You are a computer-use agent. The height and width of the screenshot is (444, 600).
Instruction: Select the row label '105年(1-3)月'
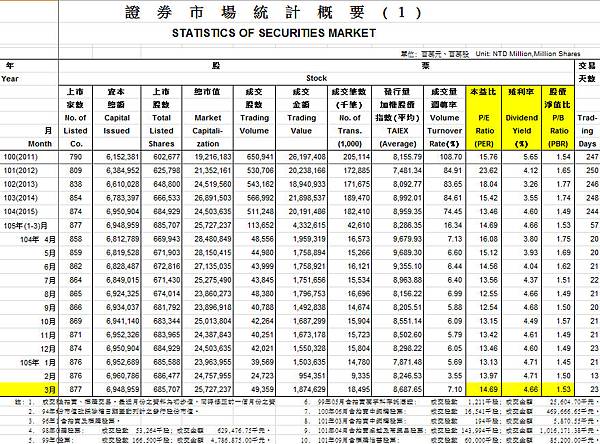(x=25, y=225)
